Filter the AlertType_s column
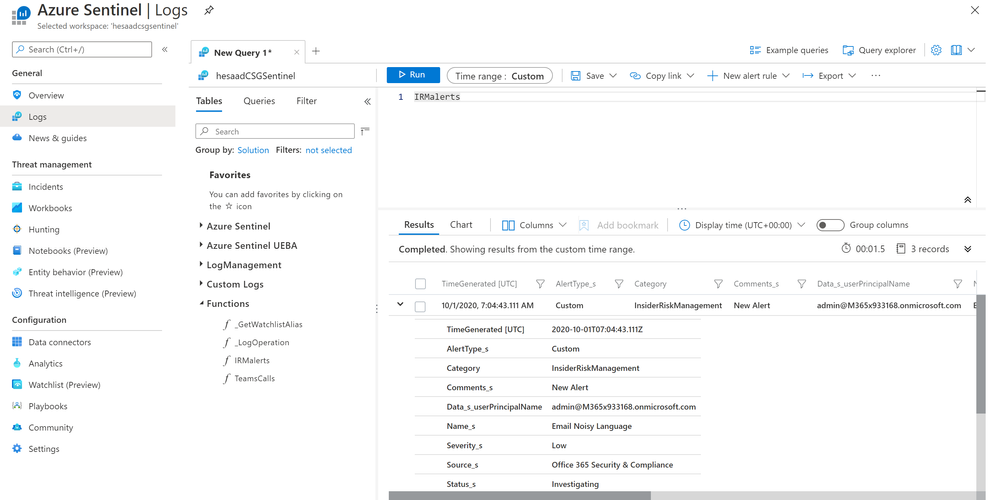Screen dimensions: 999x500 [x=619, y=284]
